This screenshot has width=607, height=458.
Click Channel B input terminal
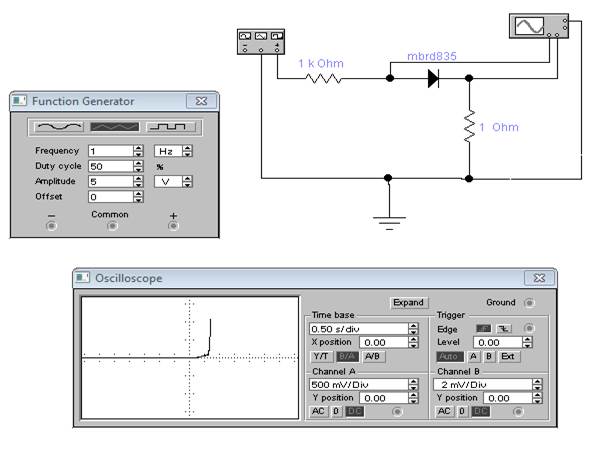coord(519,412)
